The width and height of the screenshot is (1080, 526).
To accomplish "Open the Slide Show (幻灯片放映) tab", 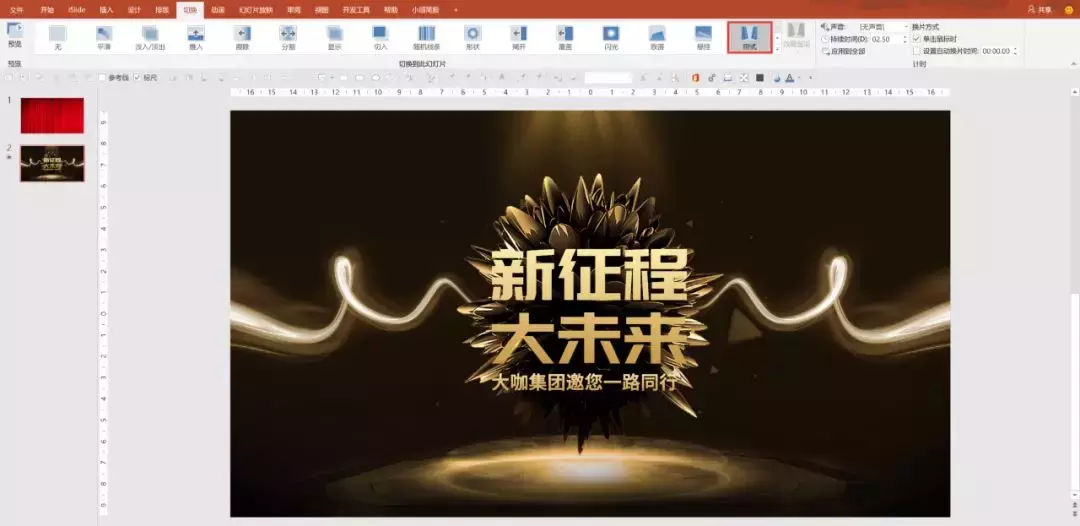I will click(x=256, y=10).
